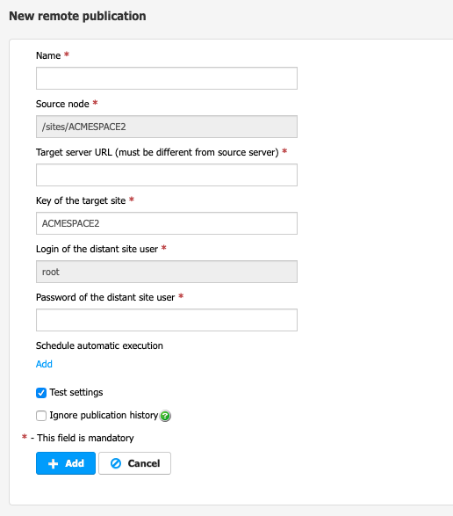Click the Target server URL label text

coord(157,152)
